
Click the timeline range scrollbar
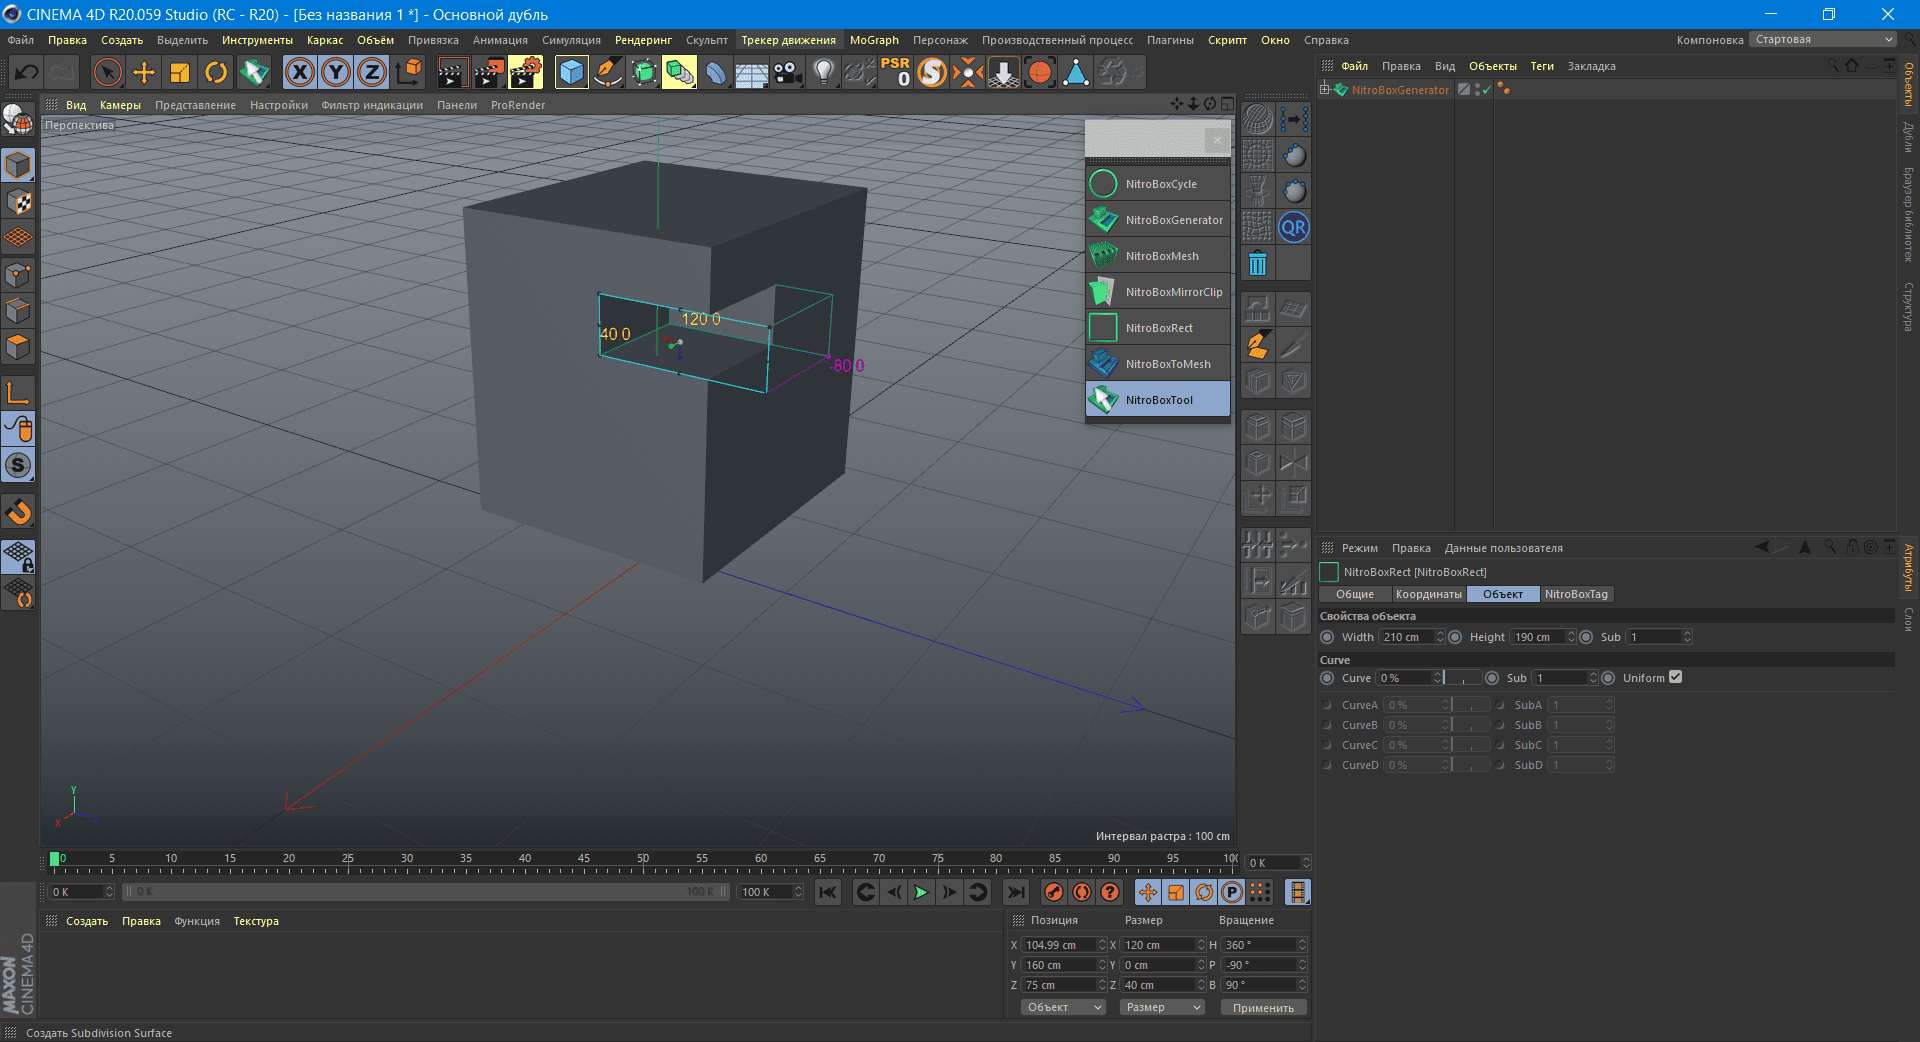425,892
